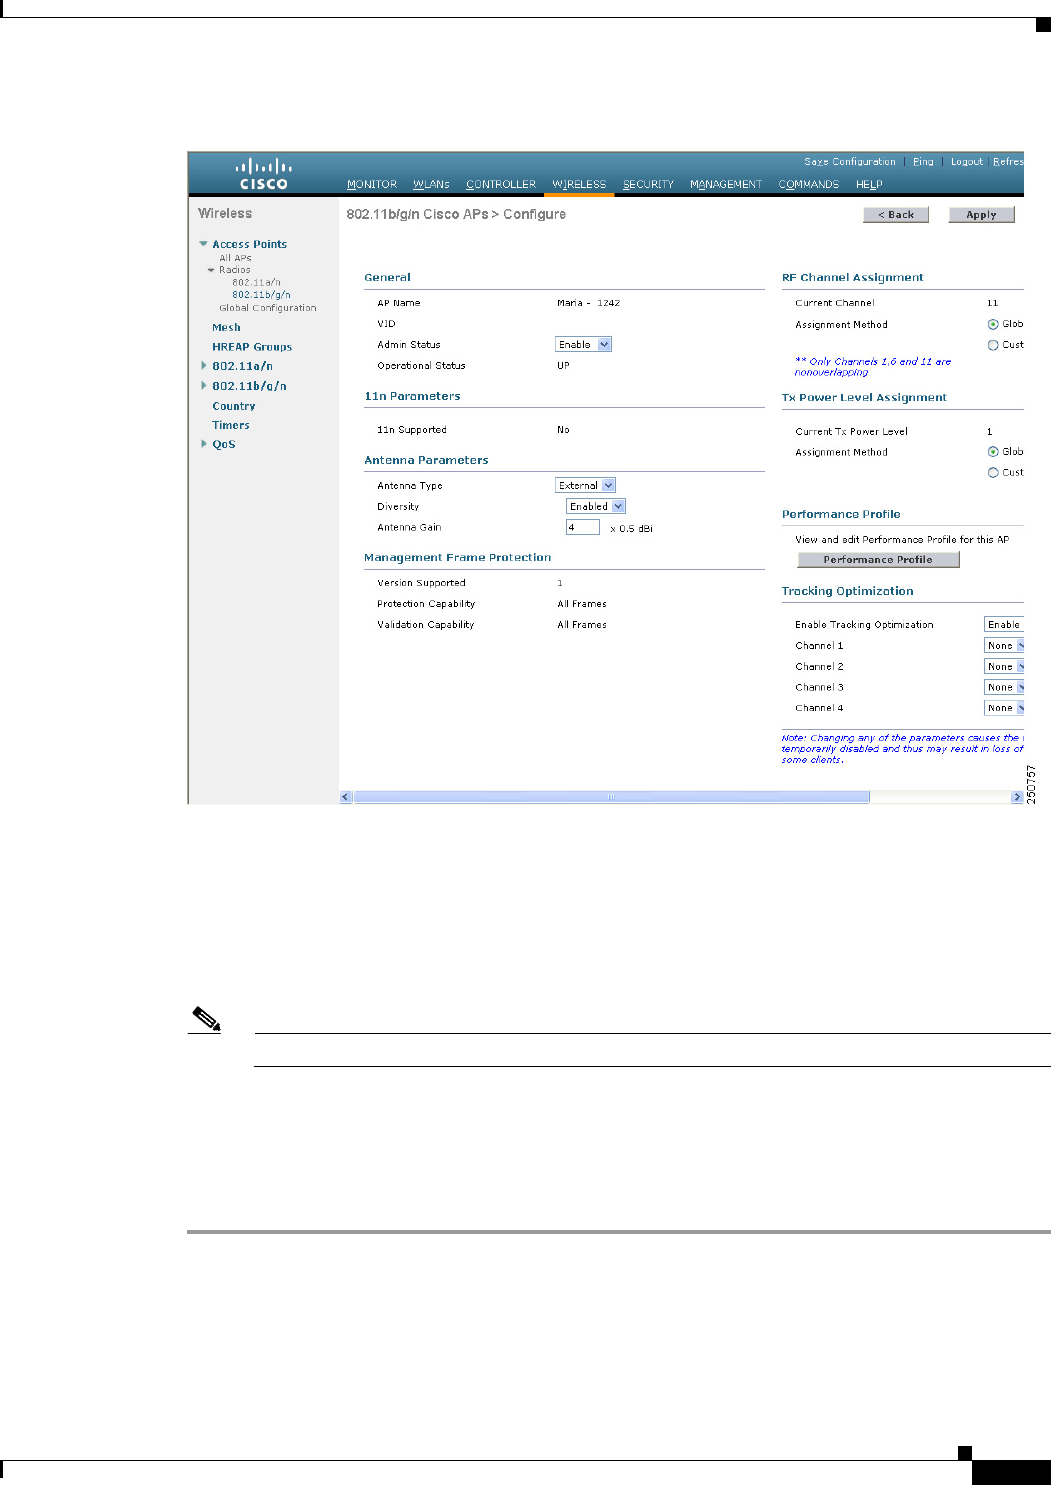Open the Antenna Type dropdown
This screenshot has height=1485, width=1052.
coord(585,485)
